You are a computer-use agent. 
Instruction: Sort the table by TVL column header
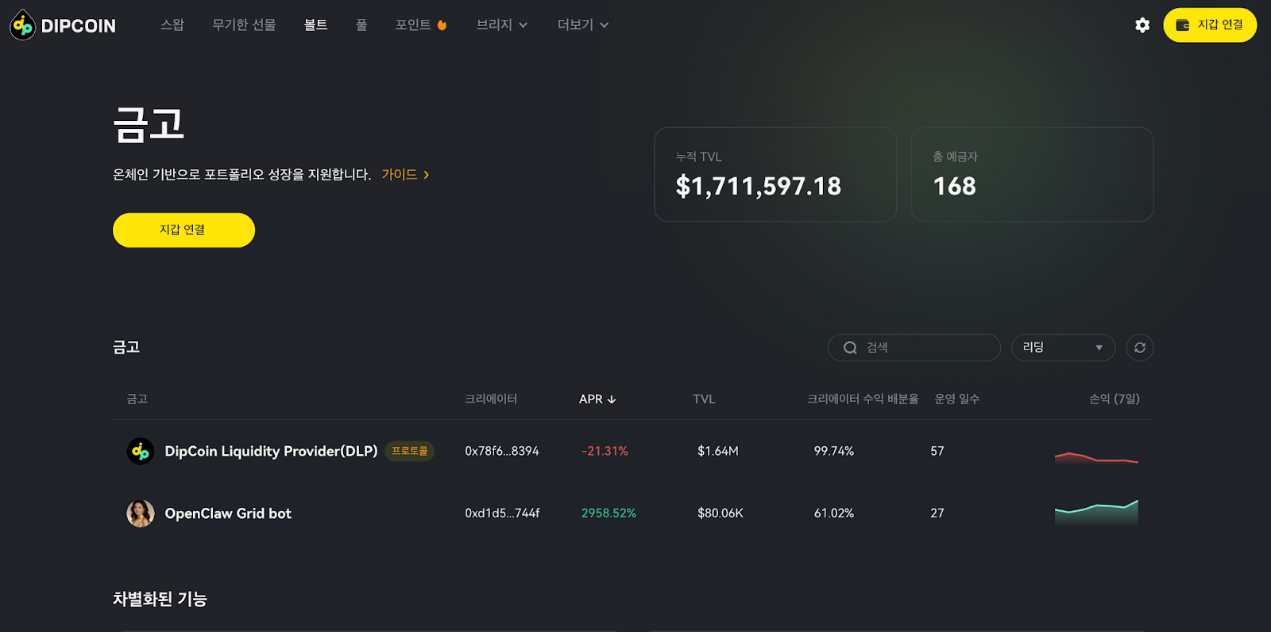(704, 399)
